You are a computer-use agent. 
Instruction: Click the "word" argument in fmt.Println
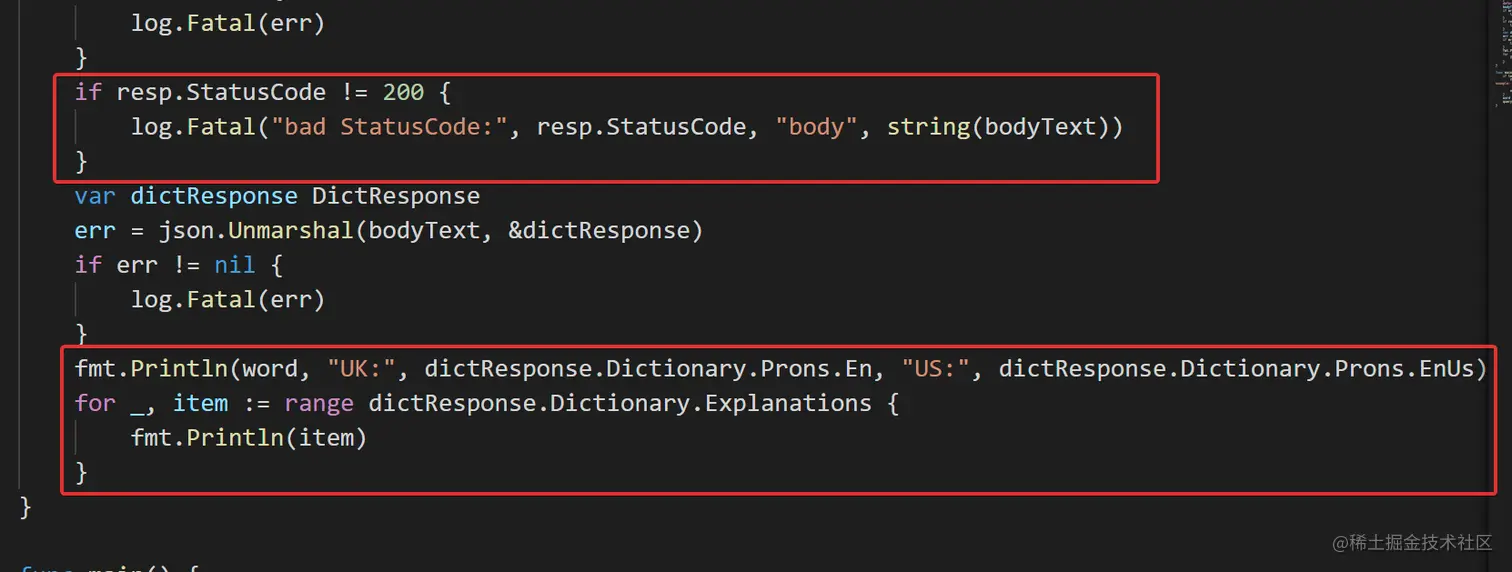click(x=270, y=369)
